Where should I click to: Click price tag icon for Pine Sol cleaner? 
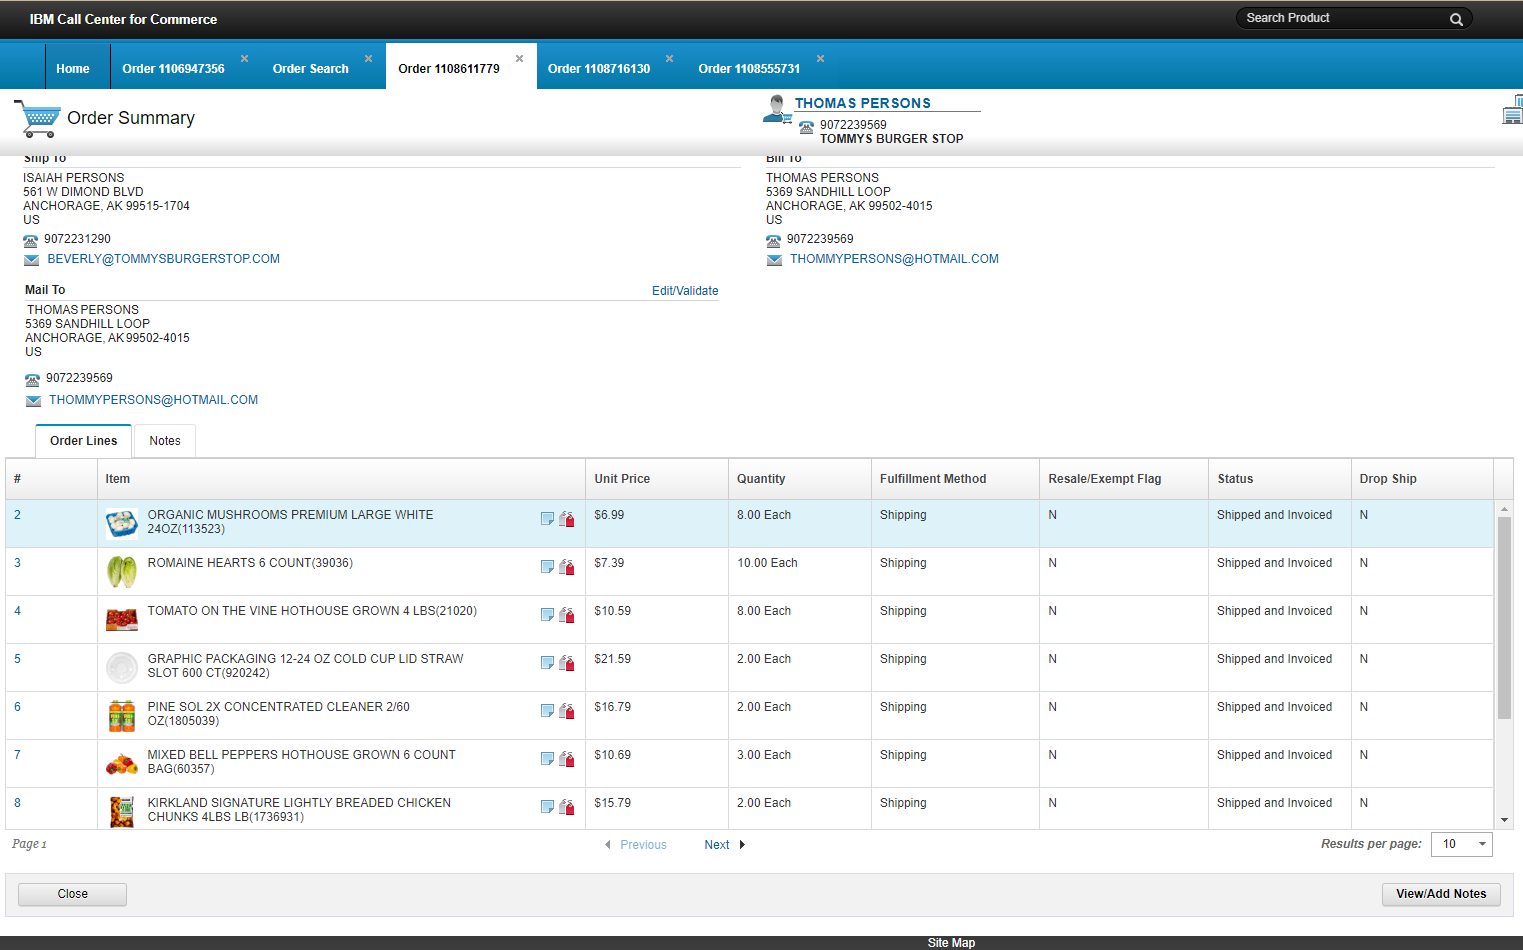(x=567, y=711)
